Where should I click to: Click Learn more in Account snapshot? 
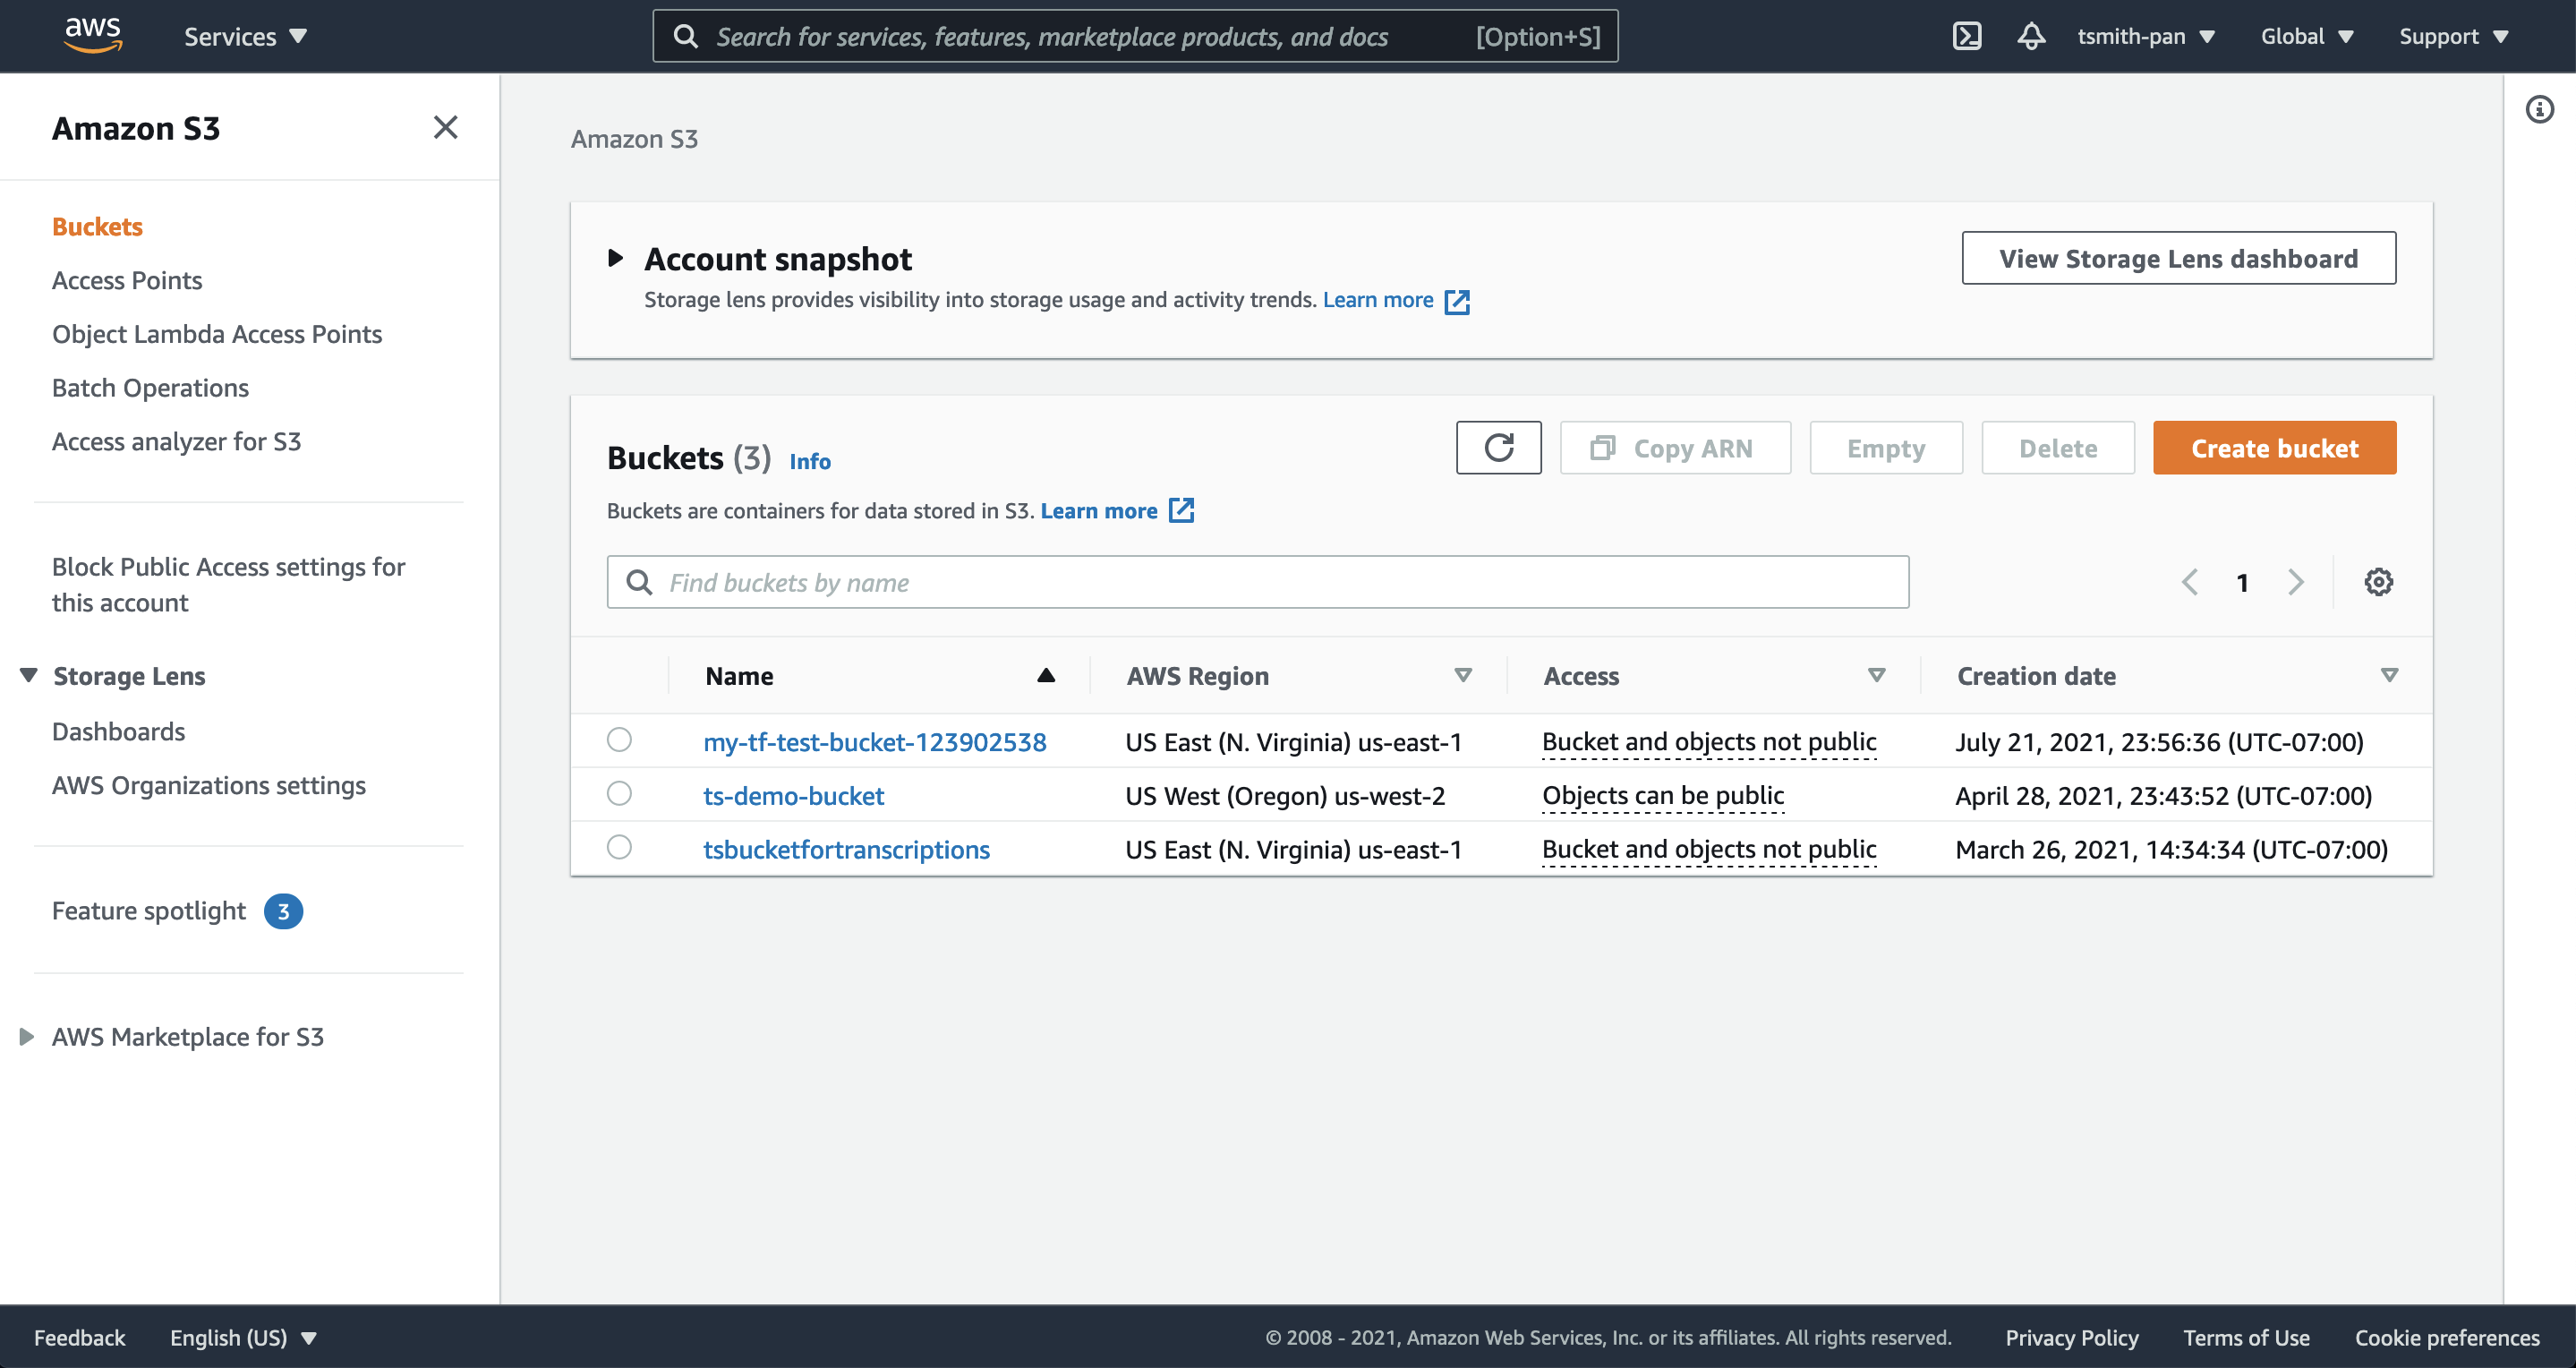coord(1378,300)
